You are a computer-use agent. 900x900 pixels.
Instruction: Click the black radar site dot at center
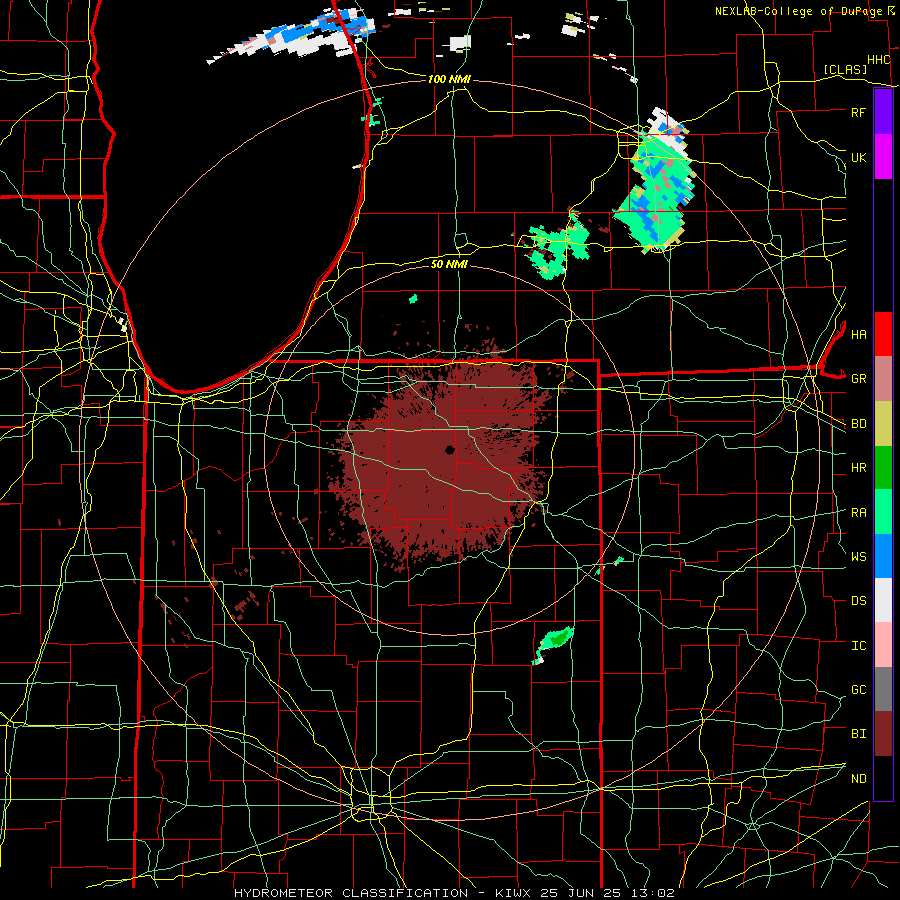[449, 449]
